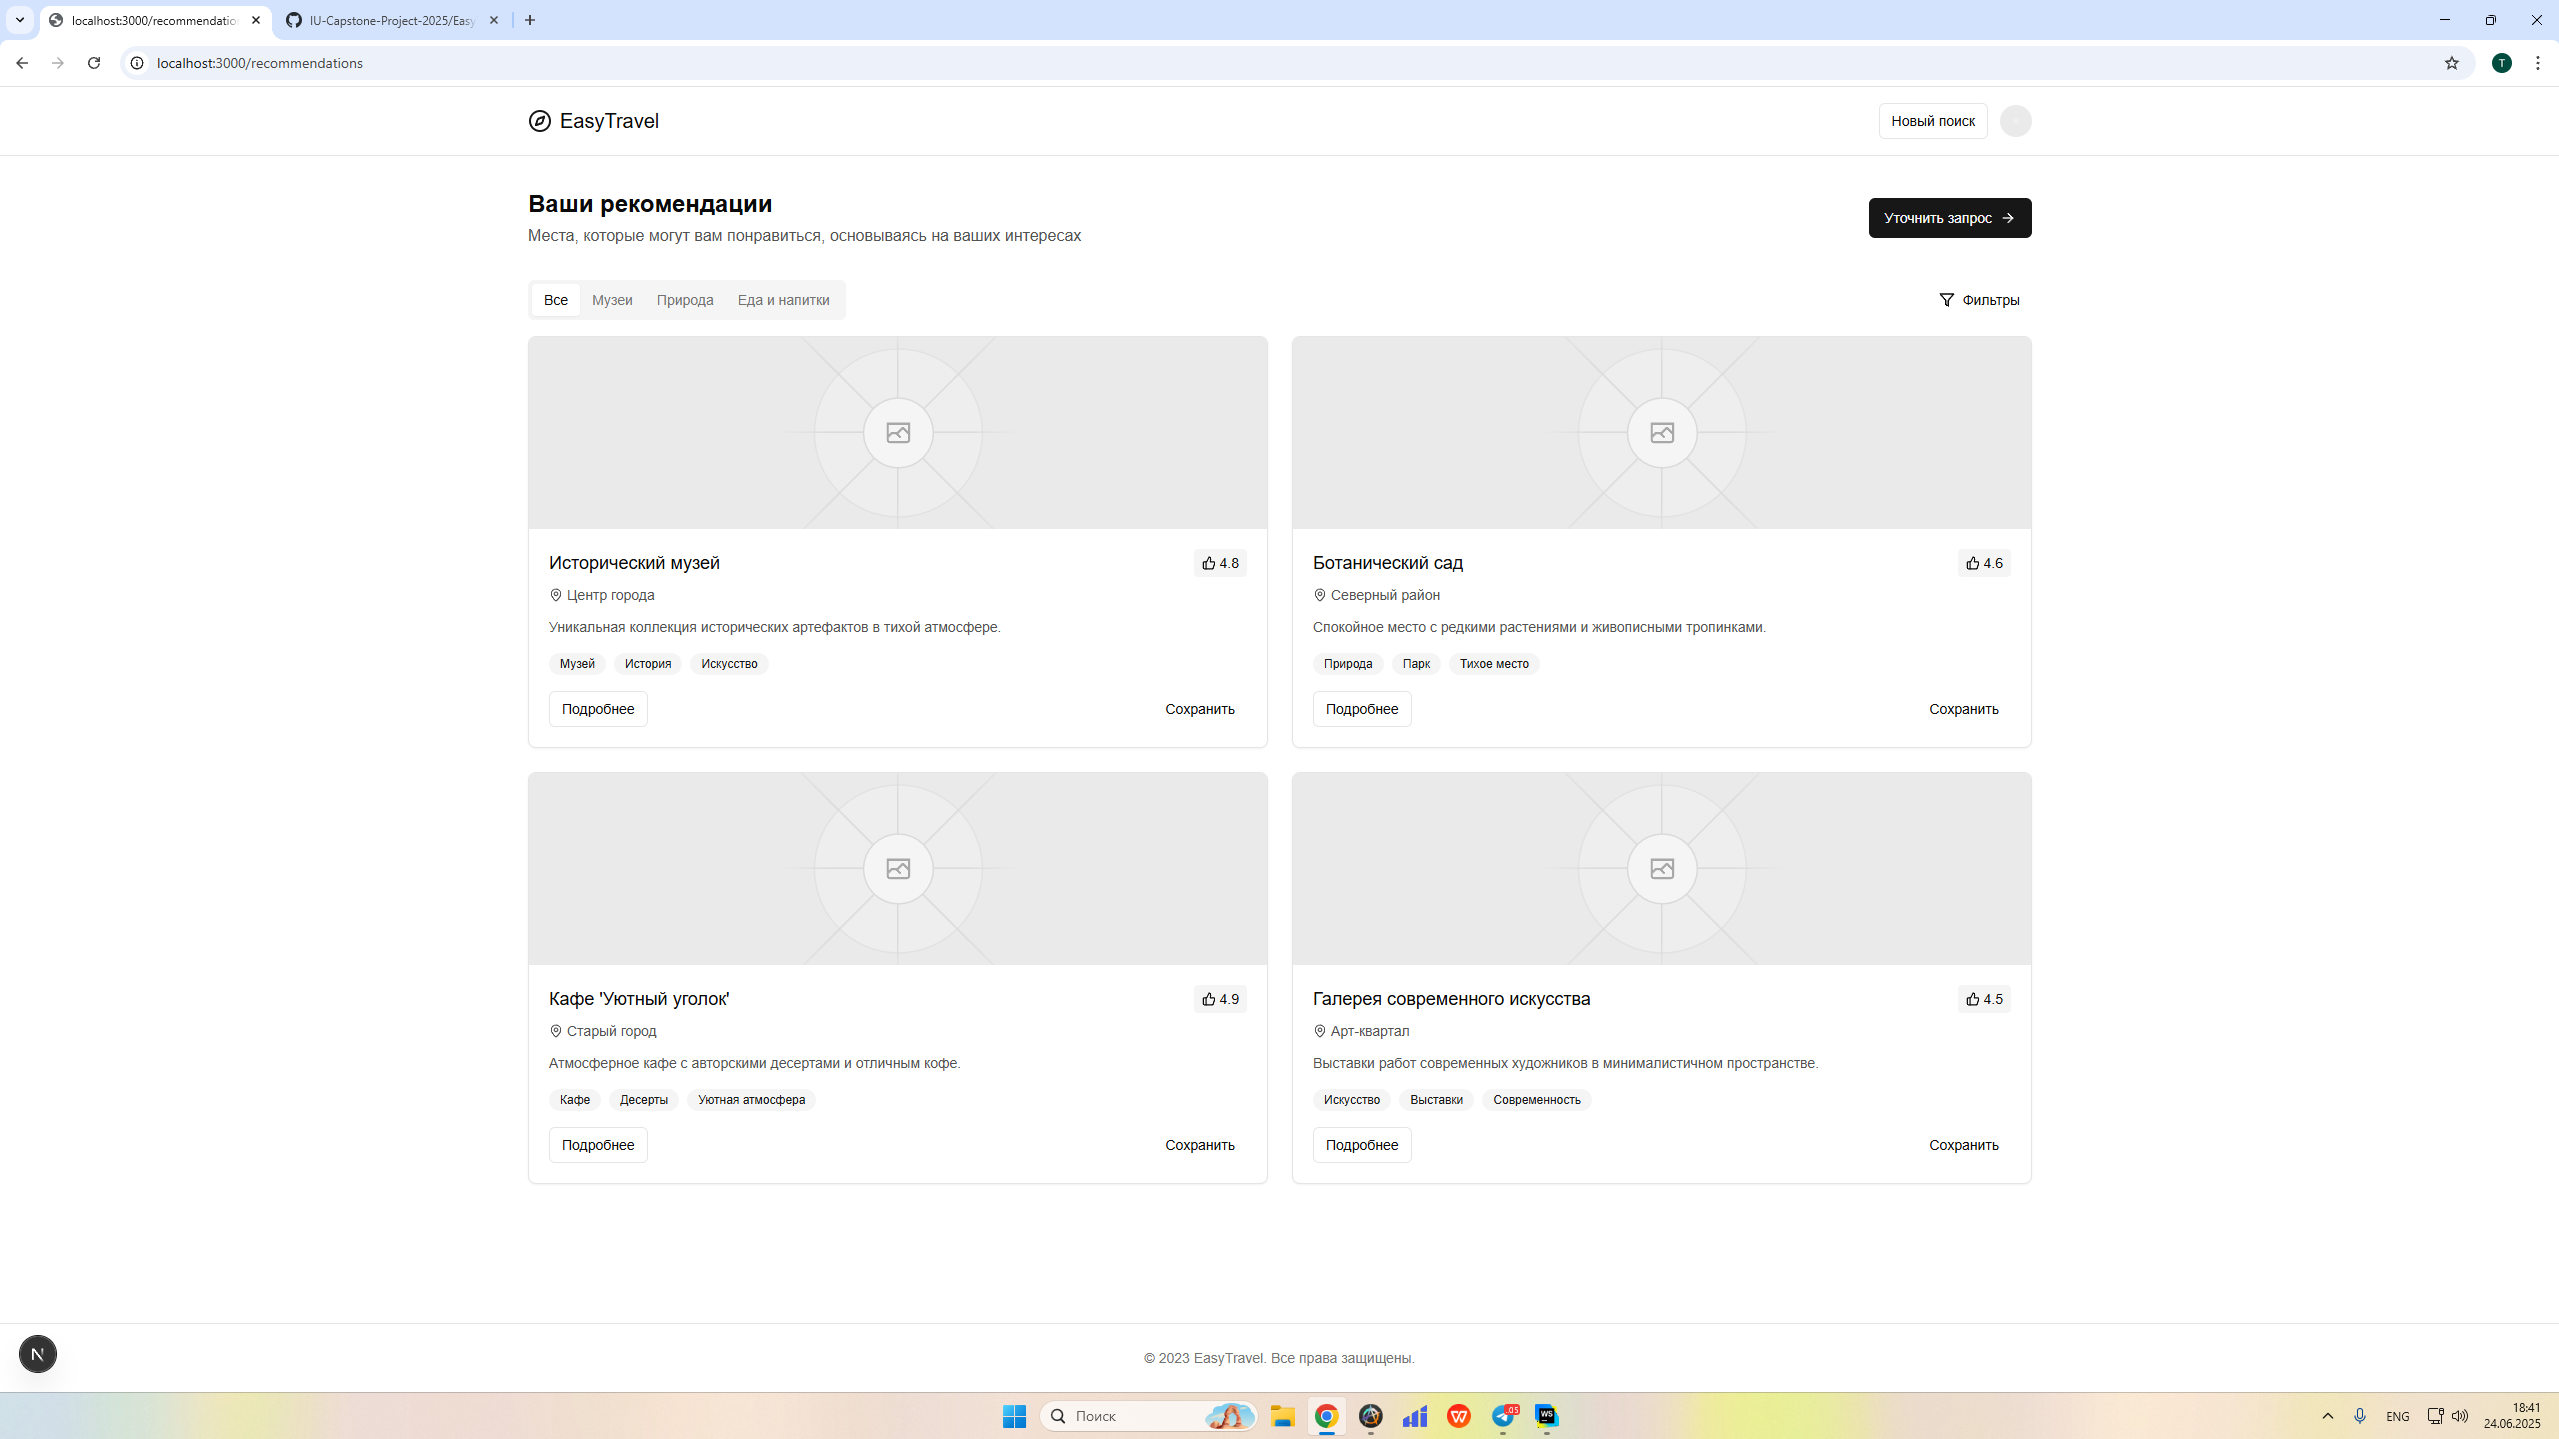Screen dimensions: 2559x1439
Task: Click the 4.8 thumbs-up rating badge
Action: (1219, 563)
